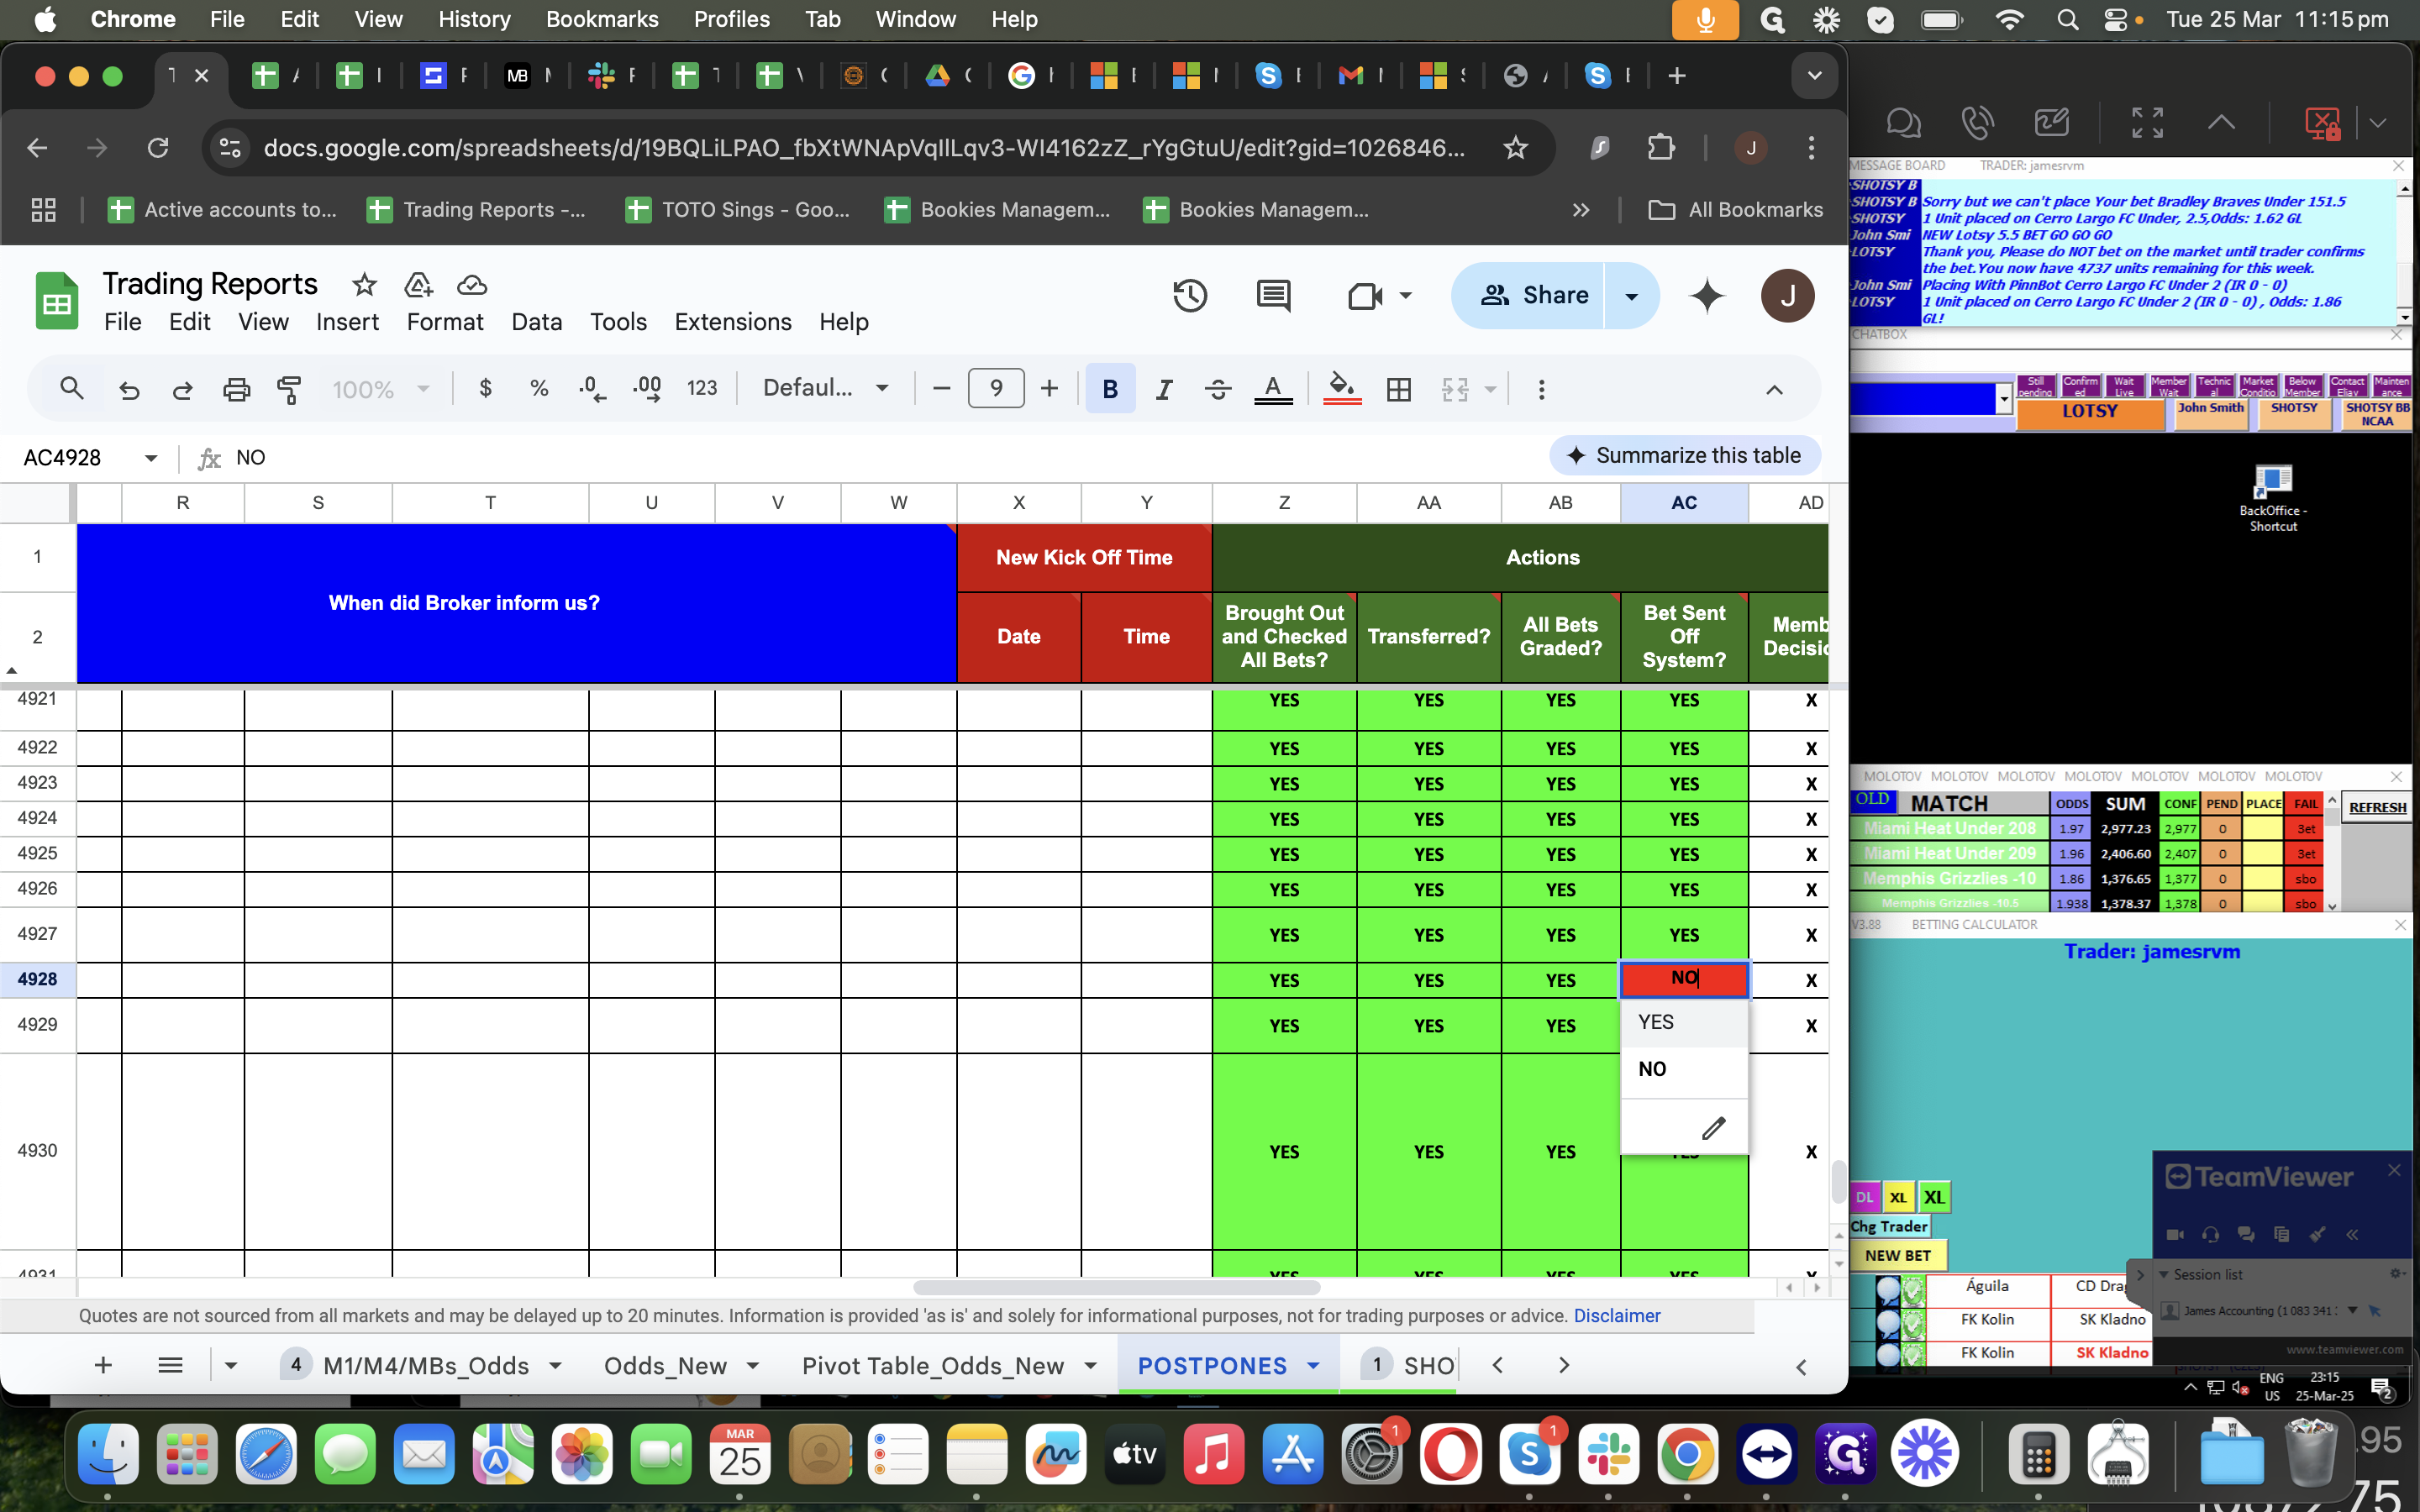
Task: Click the move document folder icon
Action: click(x=418, y=285)
